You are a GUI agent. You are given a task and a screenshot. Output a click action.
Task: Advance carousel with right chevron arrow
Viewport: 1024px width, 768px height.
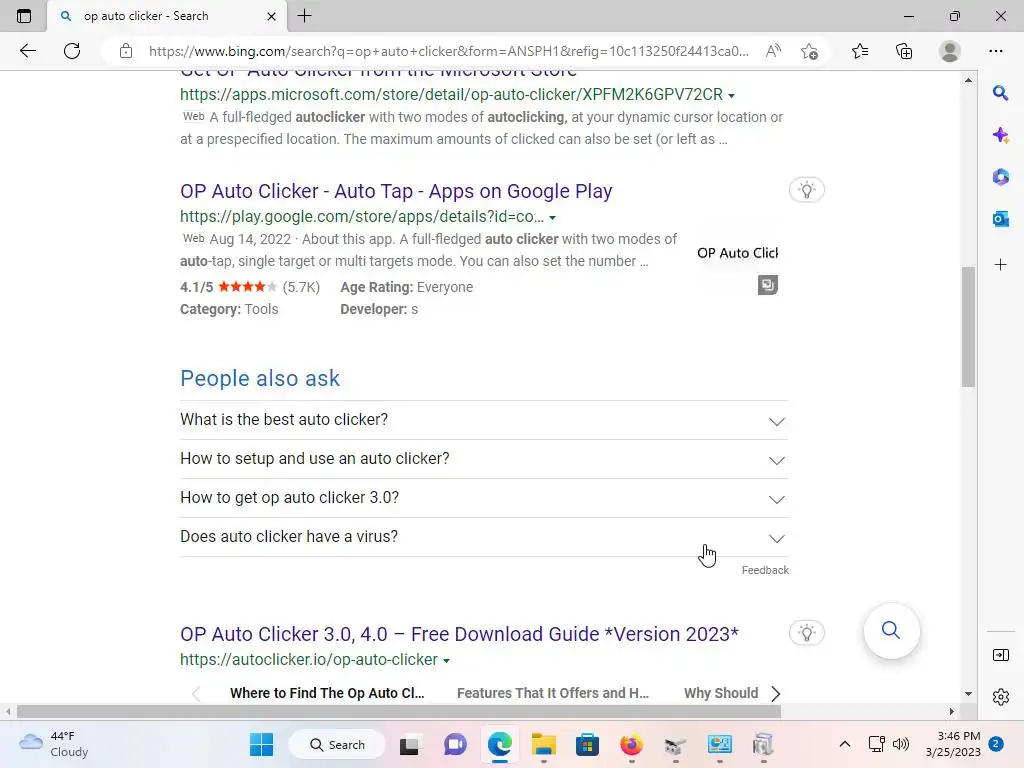coord(775,694)
